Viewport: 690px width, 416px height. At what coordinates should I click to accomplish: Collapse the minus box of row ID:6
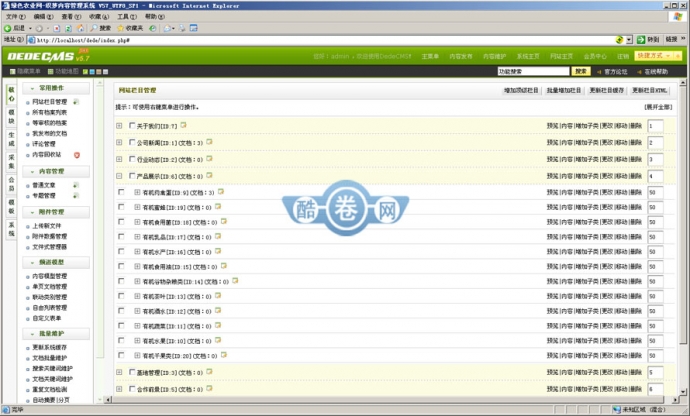[x=119, y=176]
